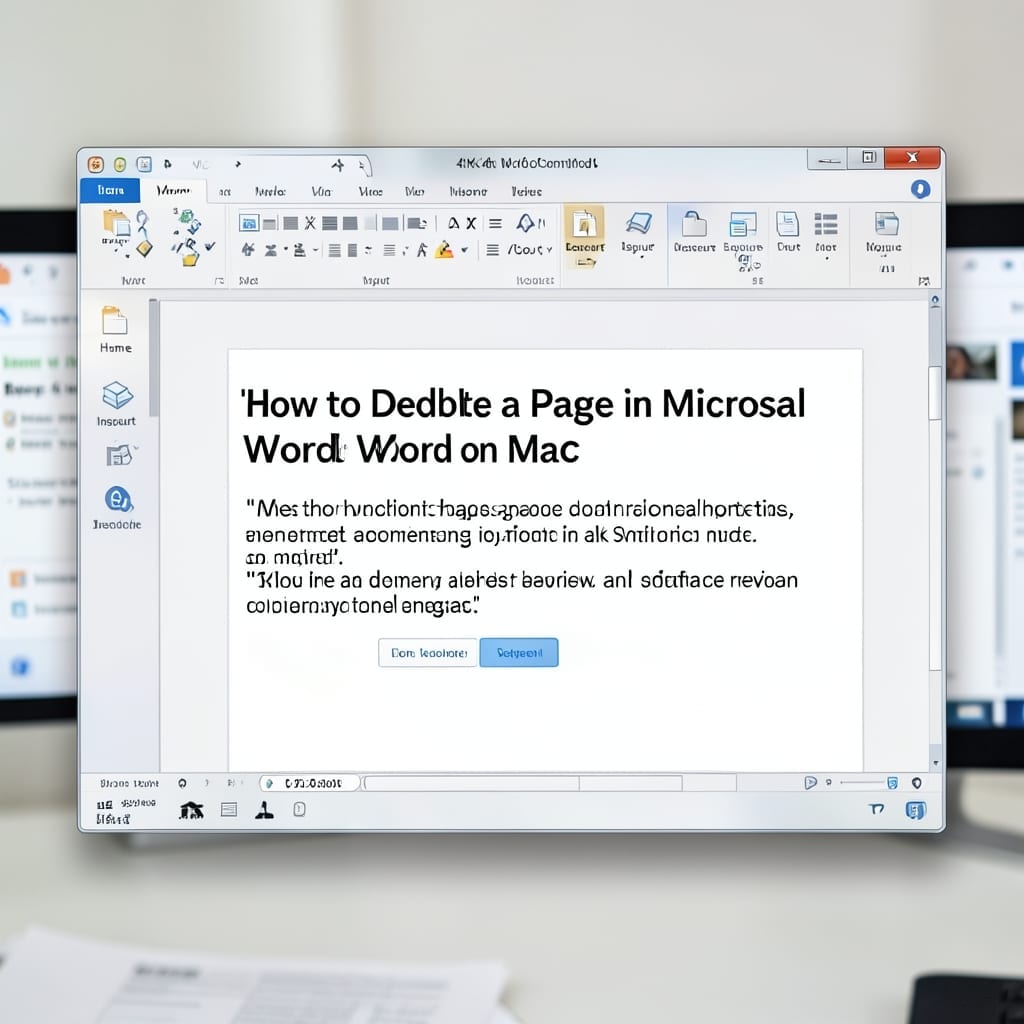Click the 'Descour' bag icon

click(694, 224)
